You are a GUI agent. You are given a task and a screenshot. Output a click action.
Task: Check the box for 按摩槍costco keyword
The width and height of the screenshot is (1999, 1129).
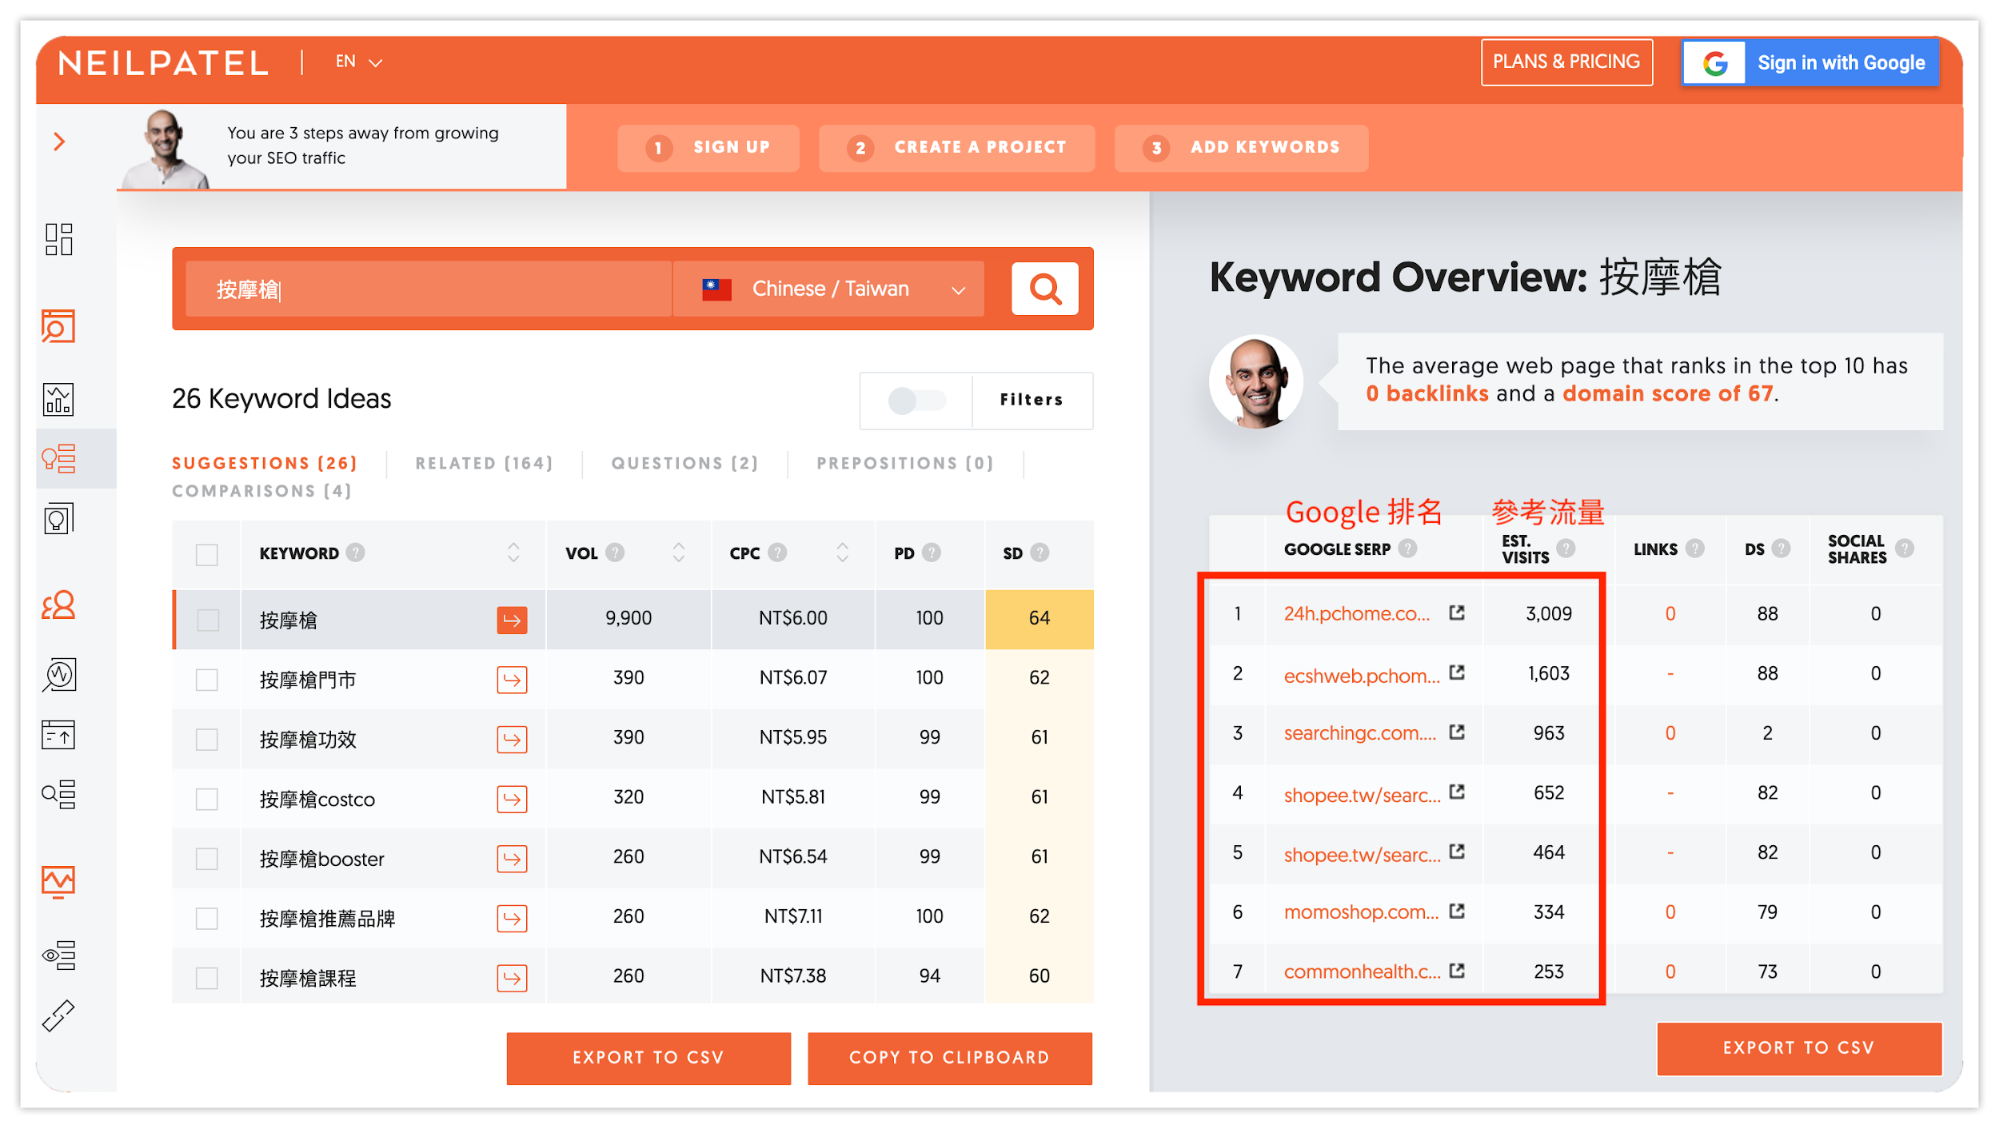[207, 799]
